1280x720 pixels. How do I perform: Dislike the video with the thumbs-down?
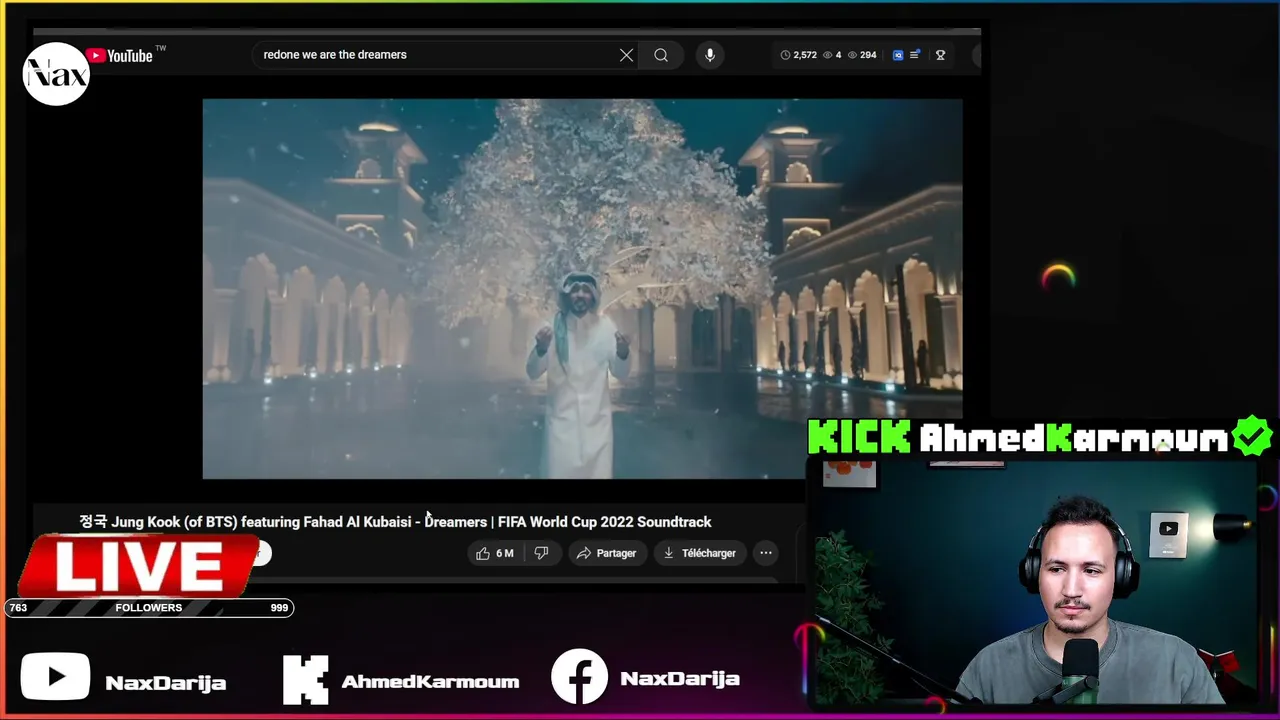541,553
